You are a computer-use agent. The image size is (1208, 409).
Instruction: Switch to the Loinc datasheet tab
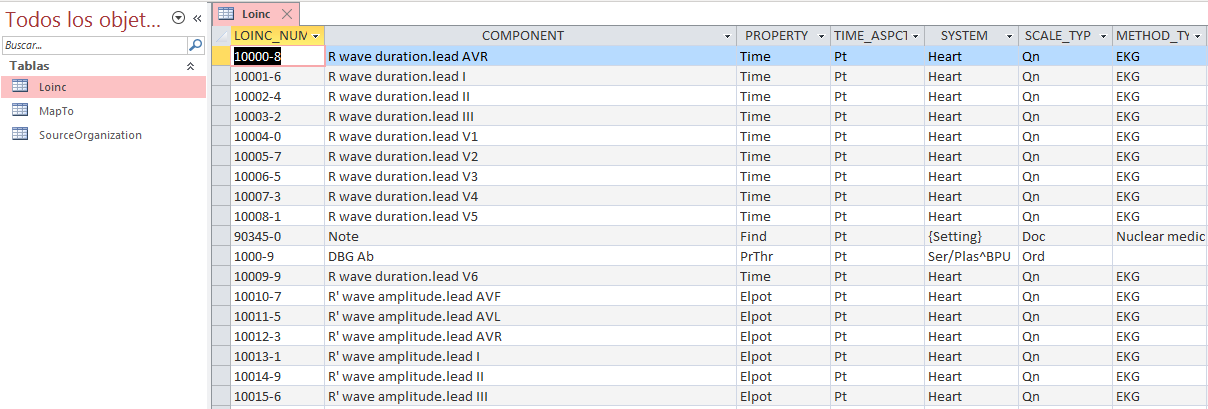pos(250,14)
